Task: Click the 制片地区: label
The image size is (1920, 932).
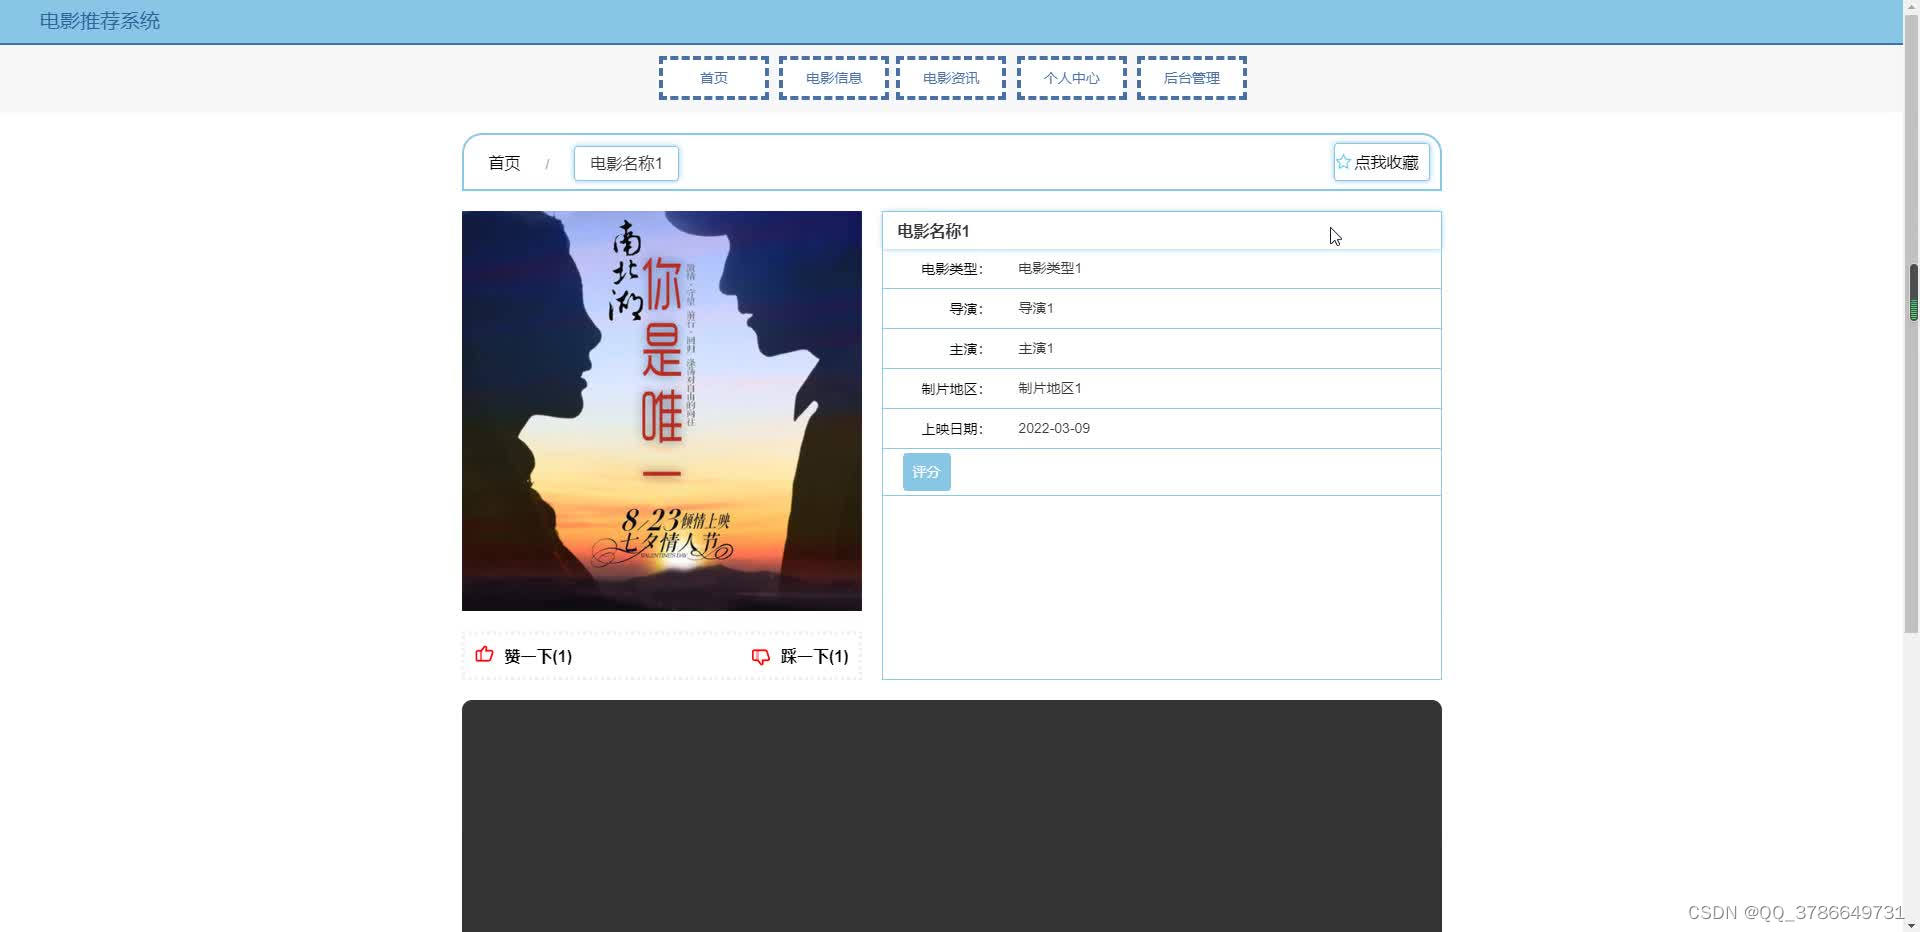Action: pyautogui.click(x=952, y=389)
